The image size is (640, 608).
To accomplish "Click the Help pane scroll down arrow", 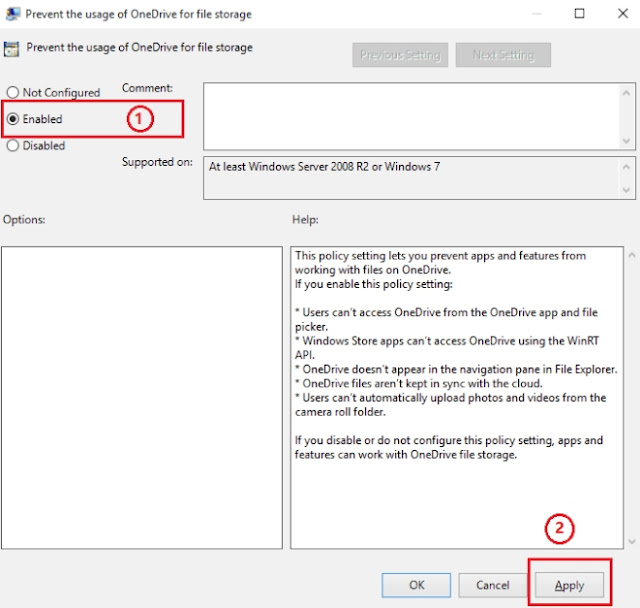I will pos(632,541).
